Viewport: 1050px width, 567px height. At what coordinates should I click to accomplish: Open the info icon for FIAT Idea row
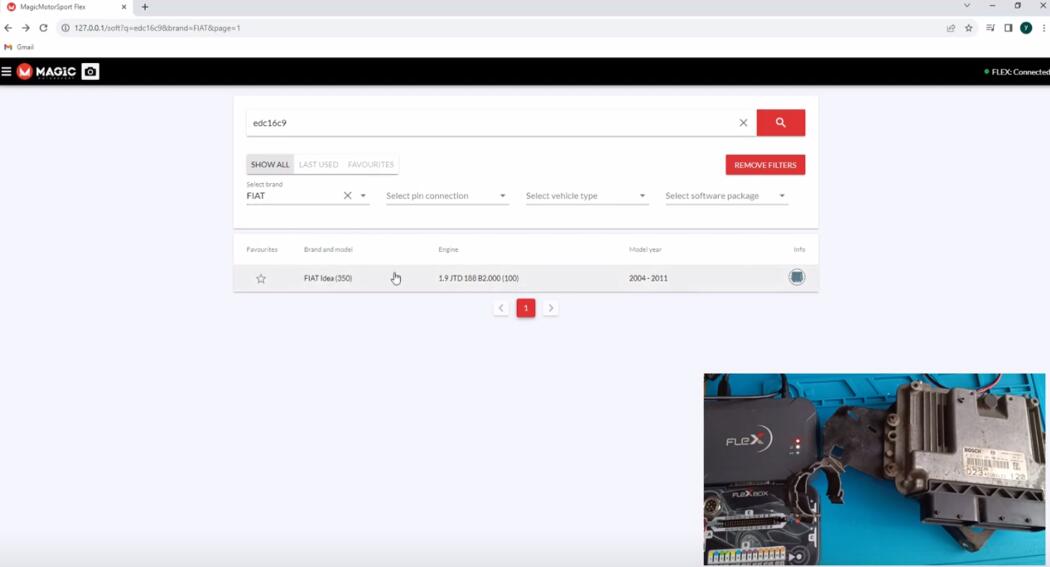[x=796, y=277]
